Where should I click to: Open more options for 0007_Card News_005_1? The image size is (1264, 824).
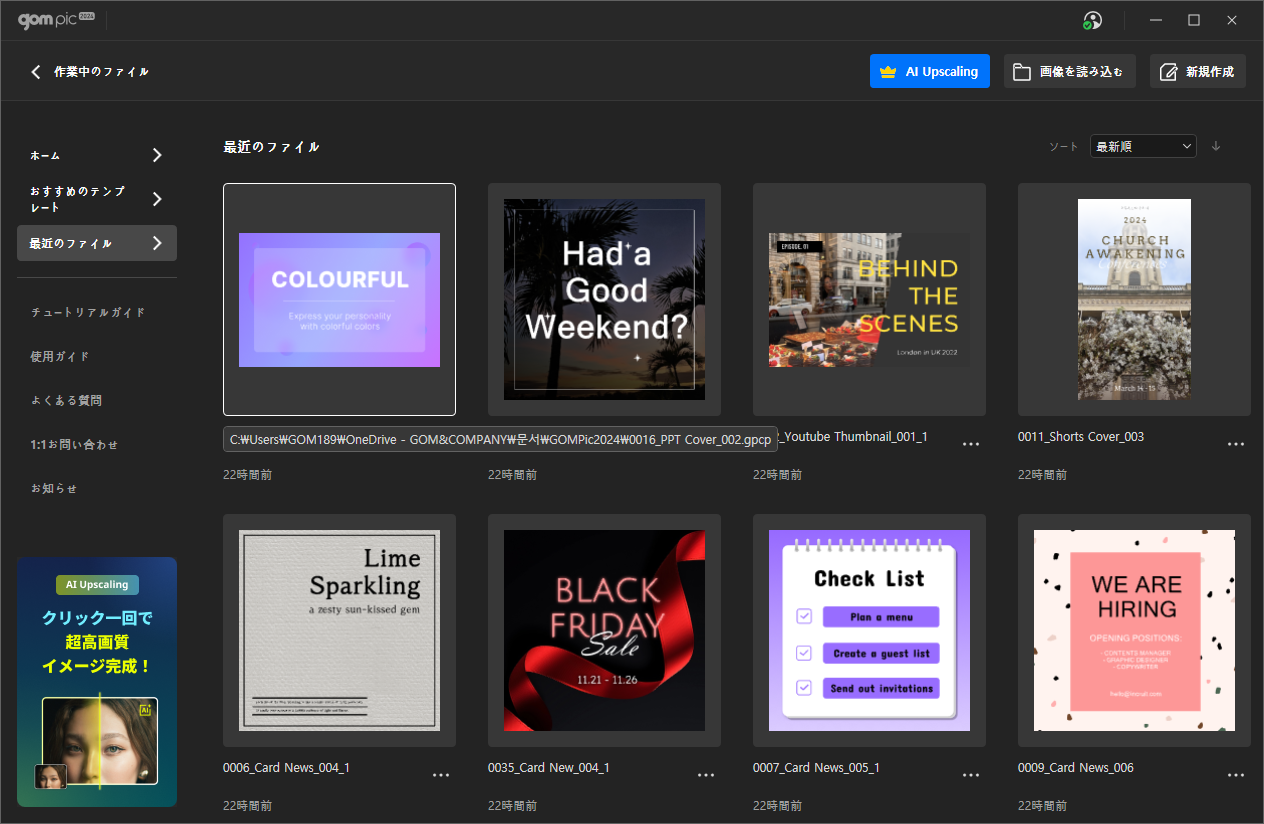click(971, 775)
